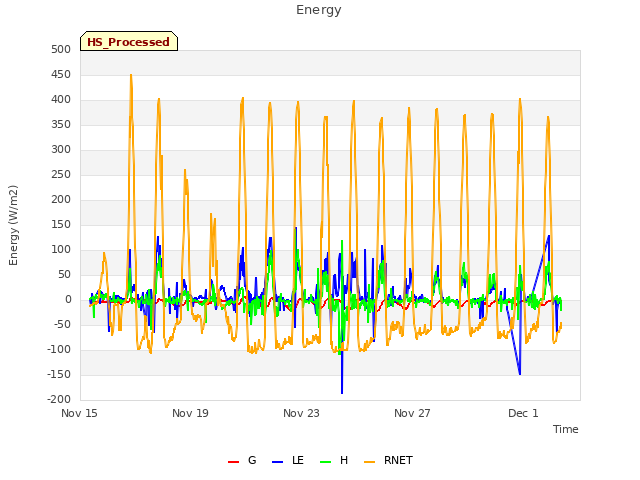The width and height of the screenshot is (640, 480).
Task: Click the '400' y-axis tick label
Action: (61, 100)
